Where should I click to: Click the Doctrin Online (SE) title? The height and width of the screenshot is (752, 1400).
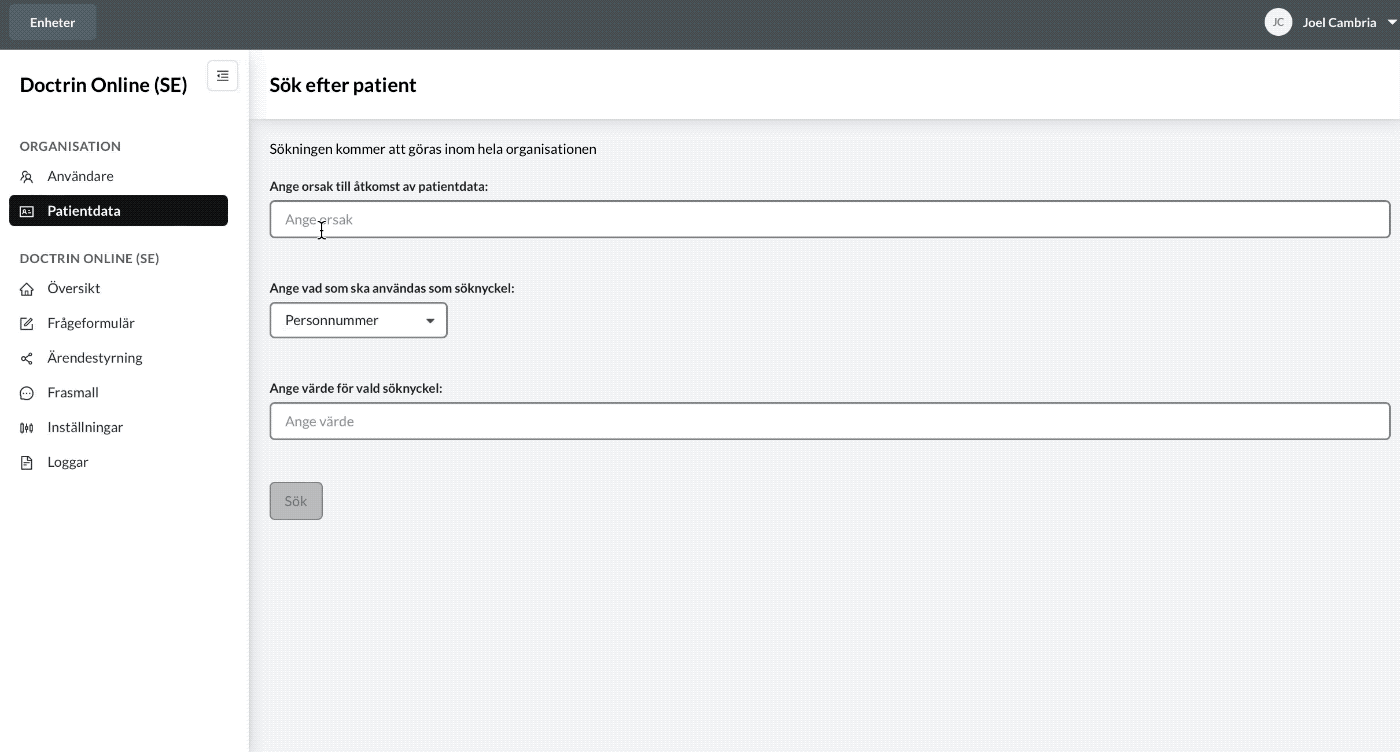coord(104,85)
